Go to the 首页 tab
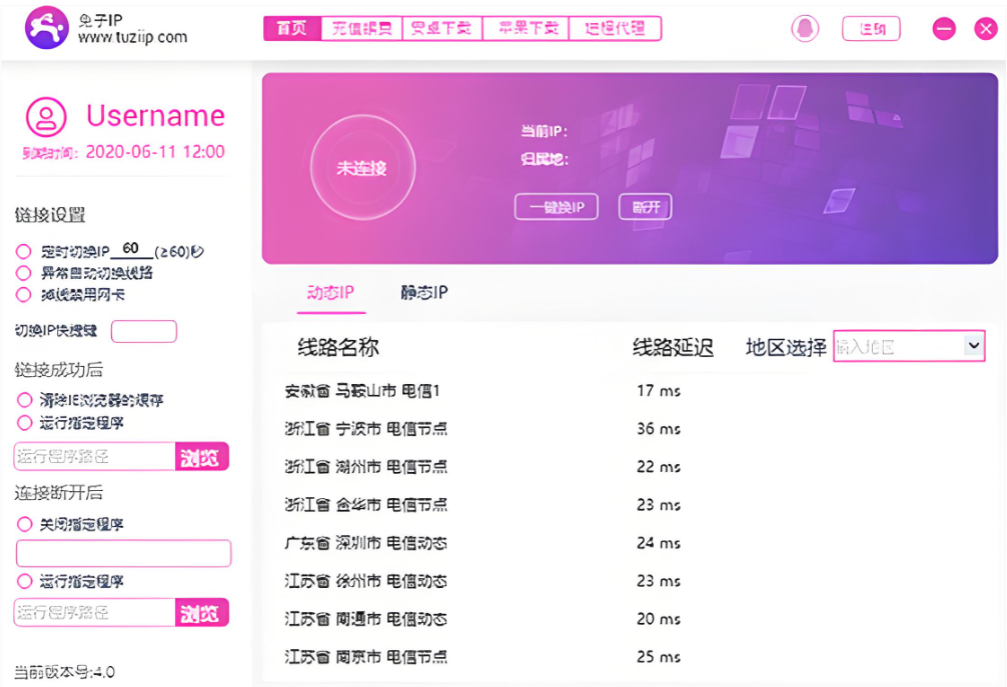Screen dimensions: 1007x687 (x=292, y=28)
